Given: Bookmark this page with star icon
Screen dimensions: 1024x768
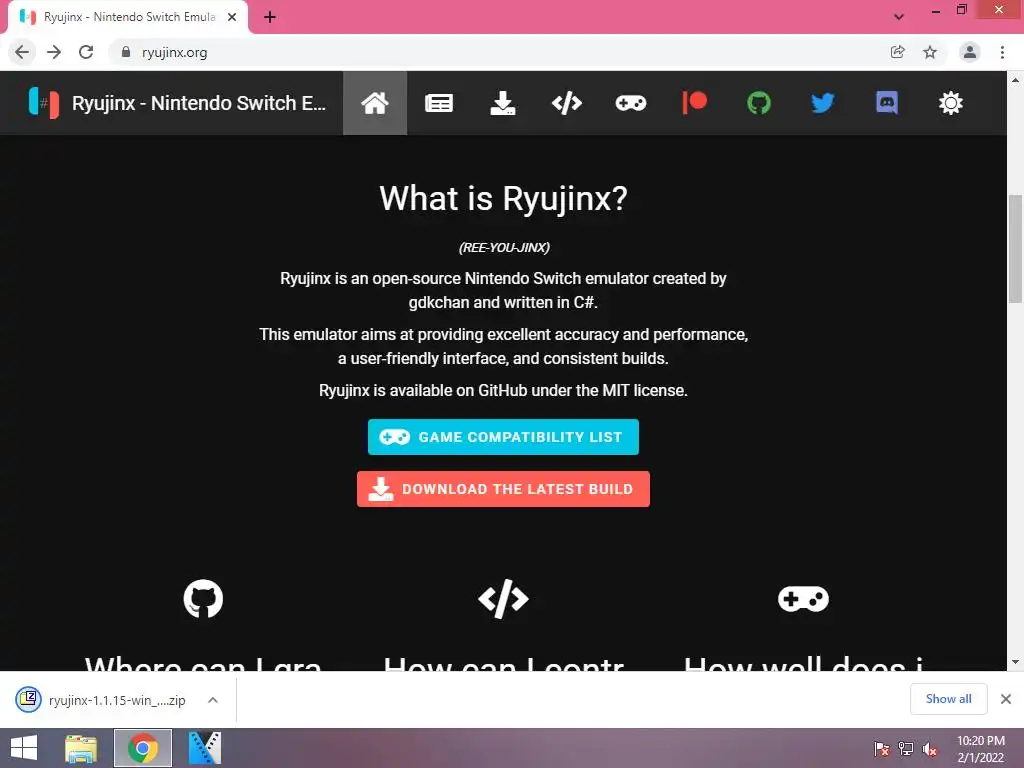Looking at the screenshot, I should [x=930, y=52].
